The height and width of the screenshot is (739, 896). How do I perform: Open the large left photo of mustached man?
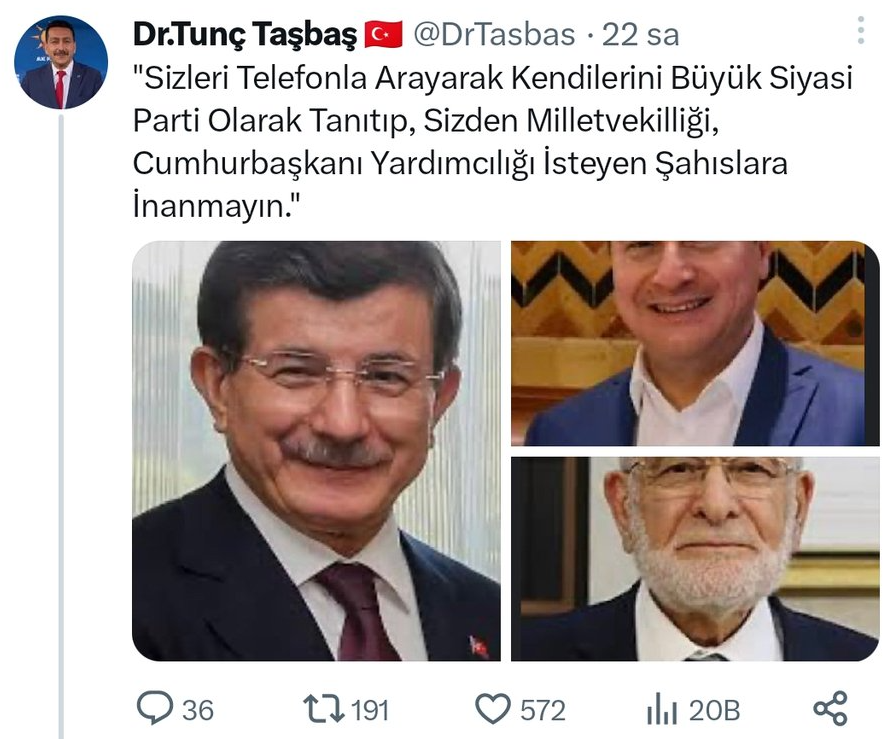[x=317, y=451]
